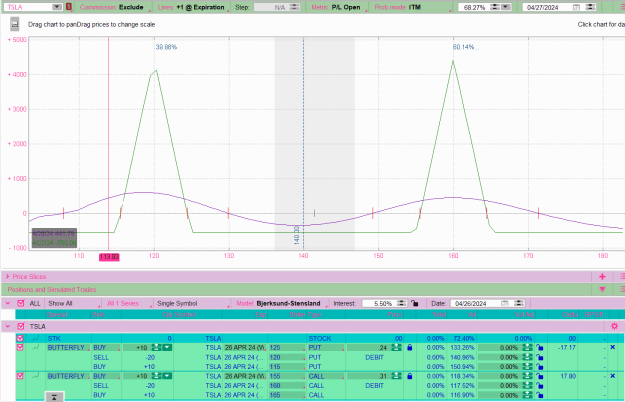Adjust the 68.27% probability stepper
This screenshot has height=402, width=625.
(495, 7)
